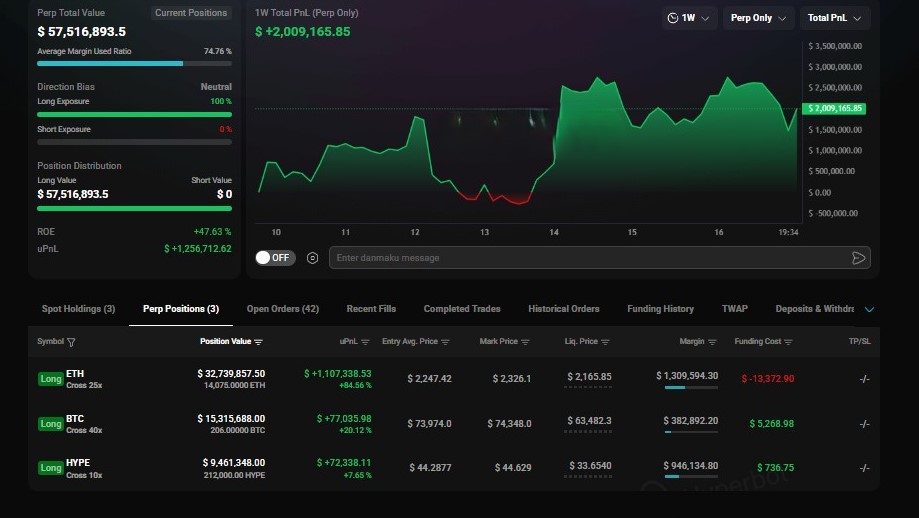The image size is (919, 518).
Task: Expand more tabs chevron after Deposits
Action: click(869, 310)
